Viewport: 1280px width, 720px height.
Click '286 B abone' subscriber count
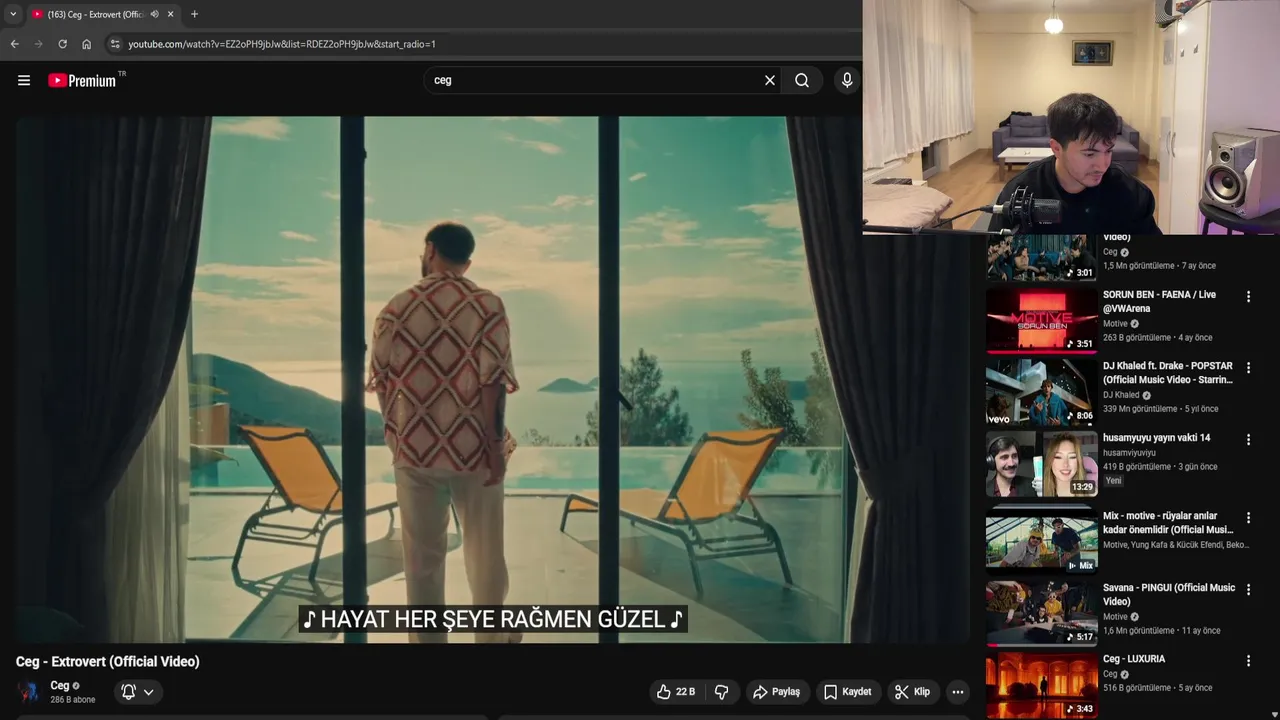[73, 700]
